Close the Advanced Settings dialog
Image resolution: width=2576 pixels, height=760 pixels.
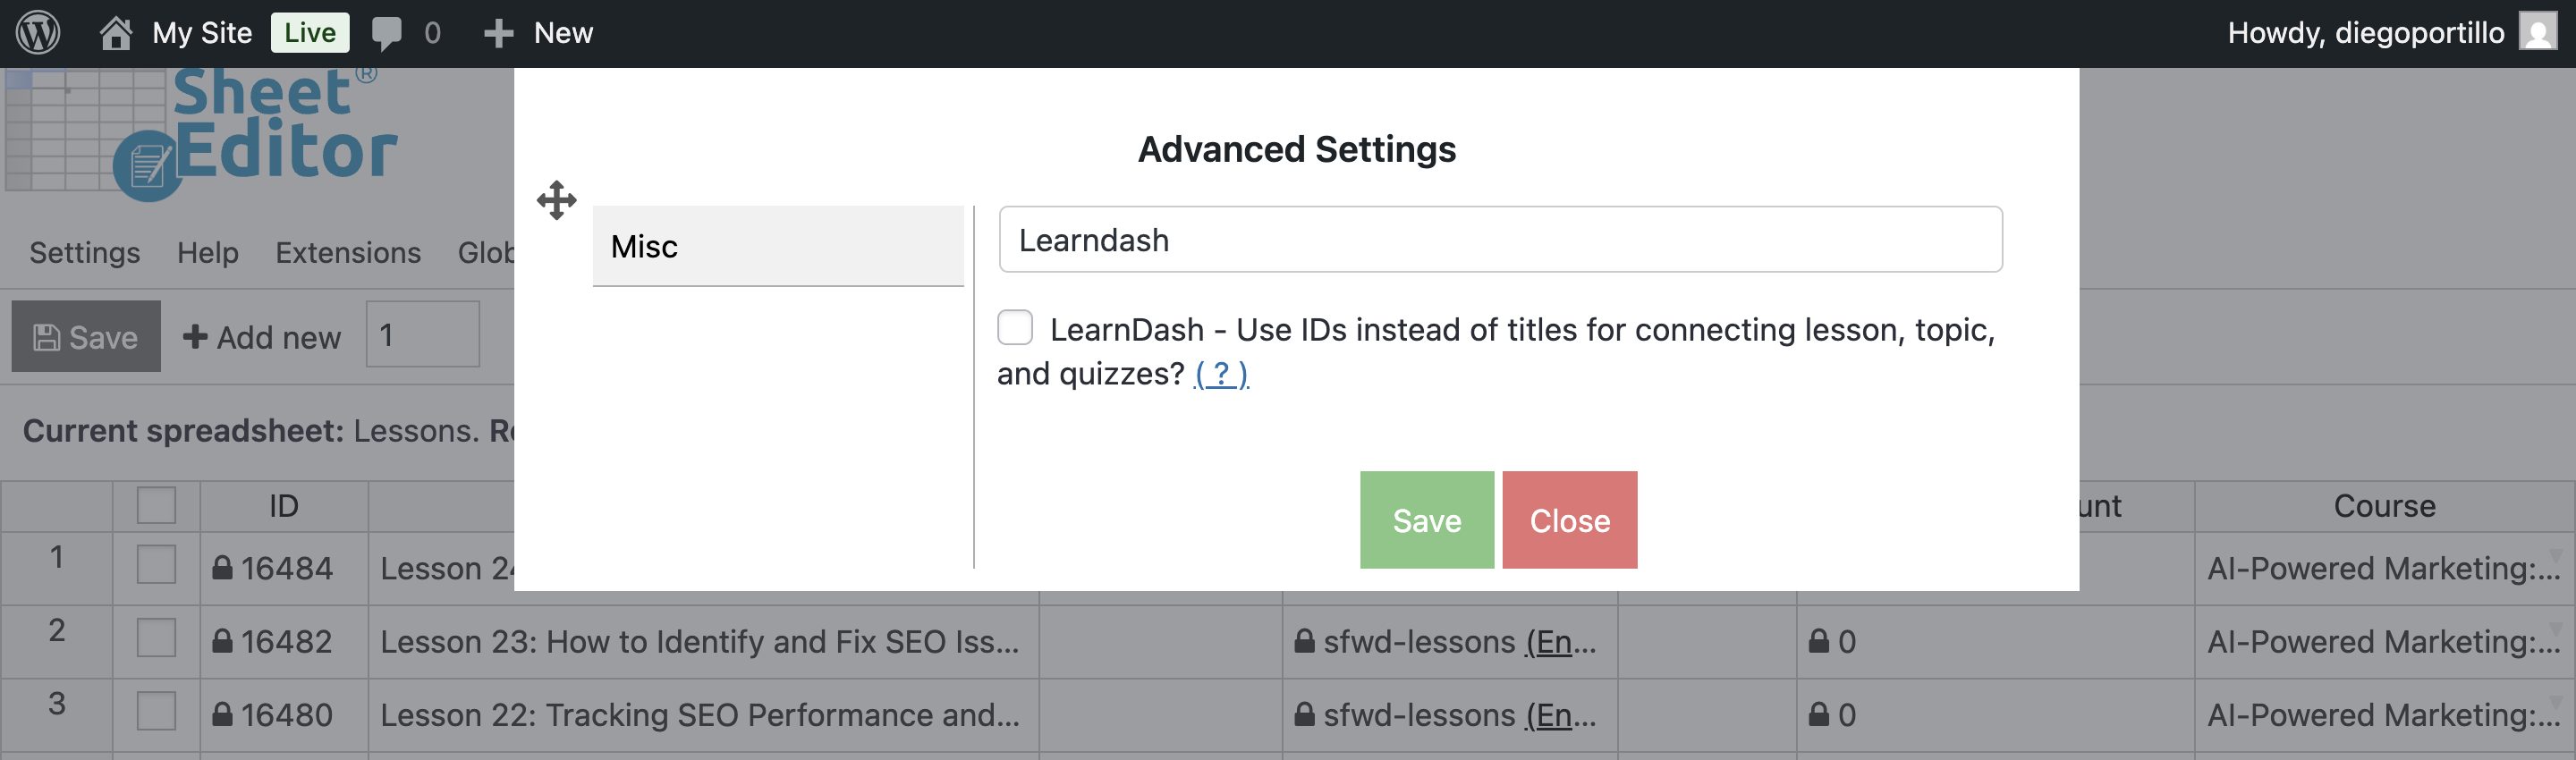1569,520
